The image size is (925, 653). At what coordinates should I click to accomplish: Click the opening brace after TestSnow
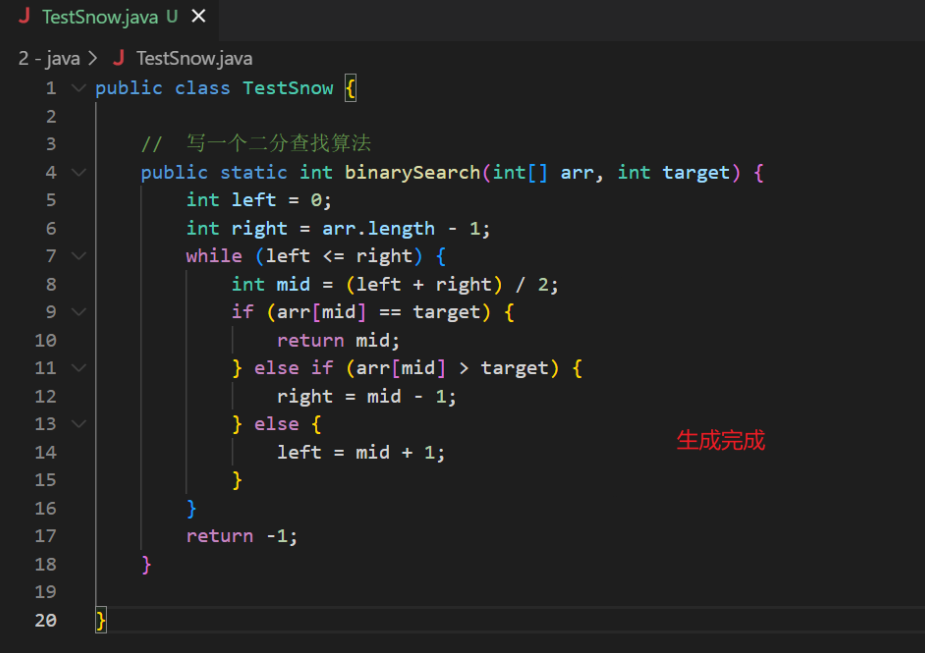350,89
